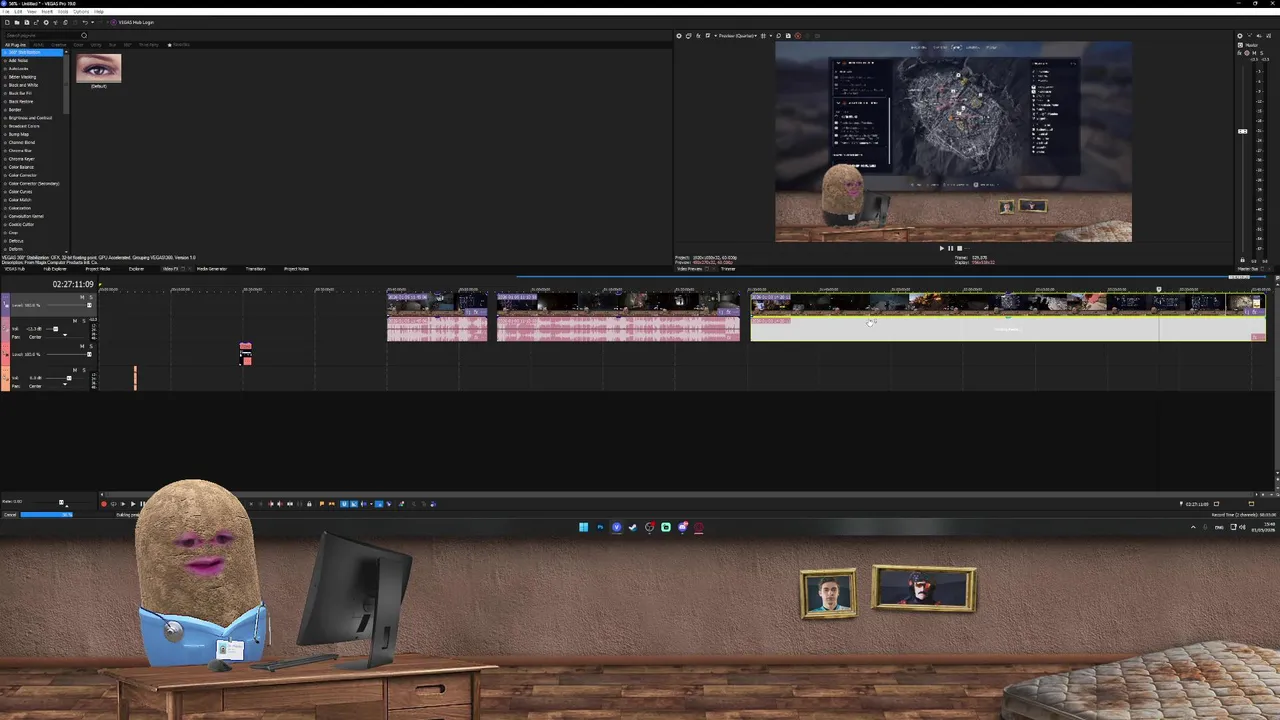Screen dimensions: 1280x720
Task: Click the external monitor preview icon
Action: click(688, 36)
